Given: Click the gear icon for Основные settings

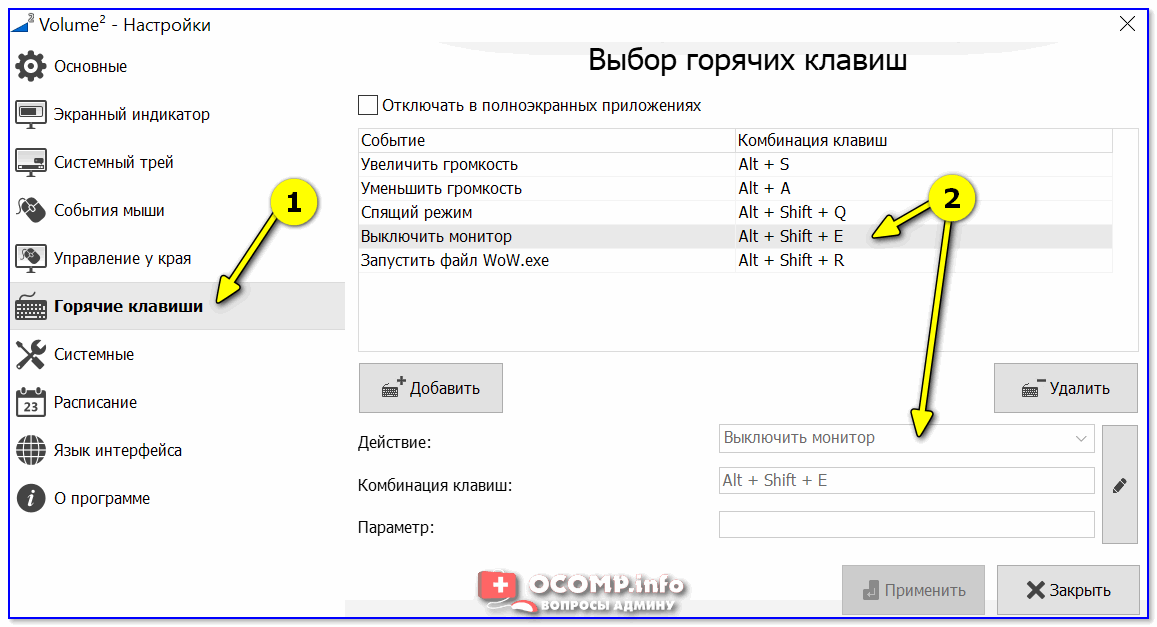Looking at the screenshot, I should point(31,67).
